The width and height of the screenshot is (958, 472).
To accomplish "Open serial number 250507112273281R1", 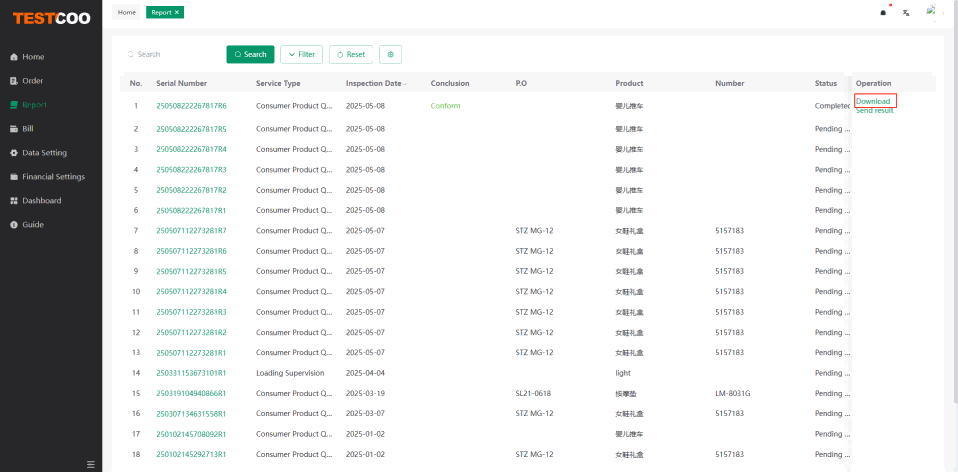I will [x=191, y=352].
